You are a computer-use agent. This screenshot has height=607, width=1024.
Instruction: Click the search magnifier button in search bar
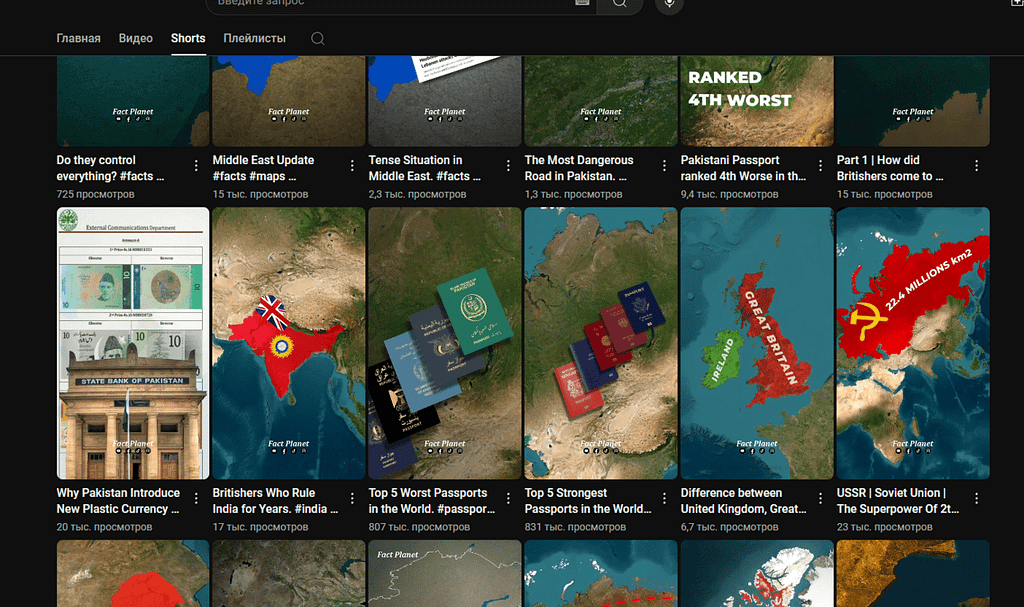620,4
